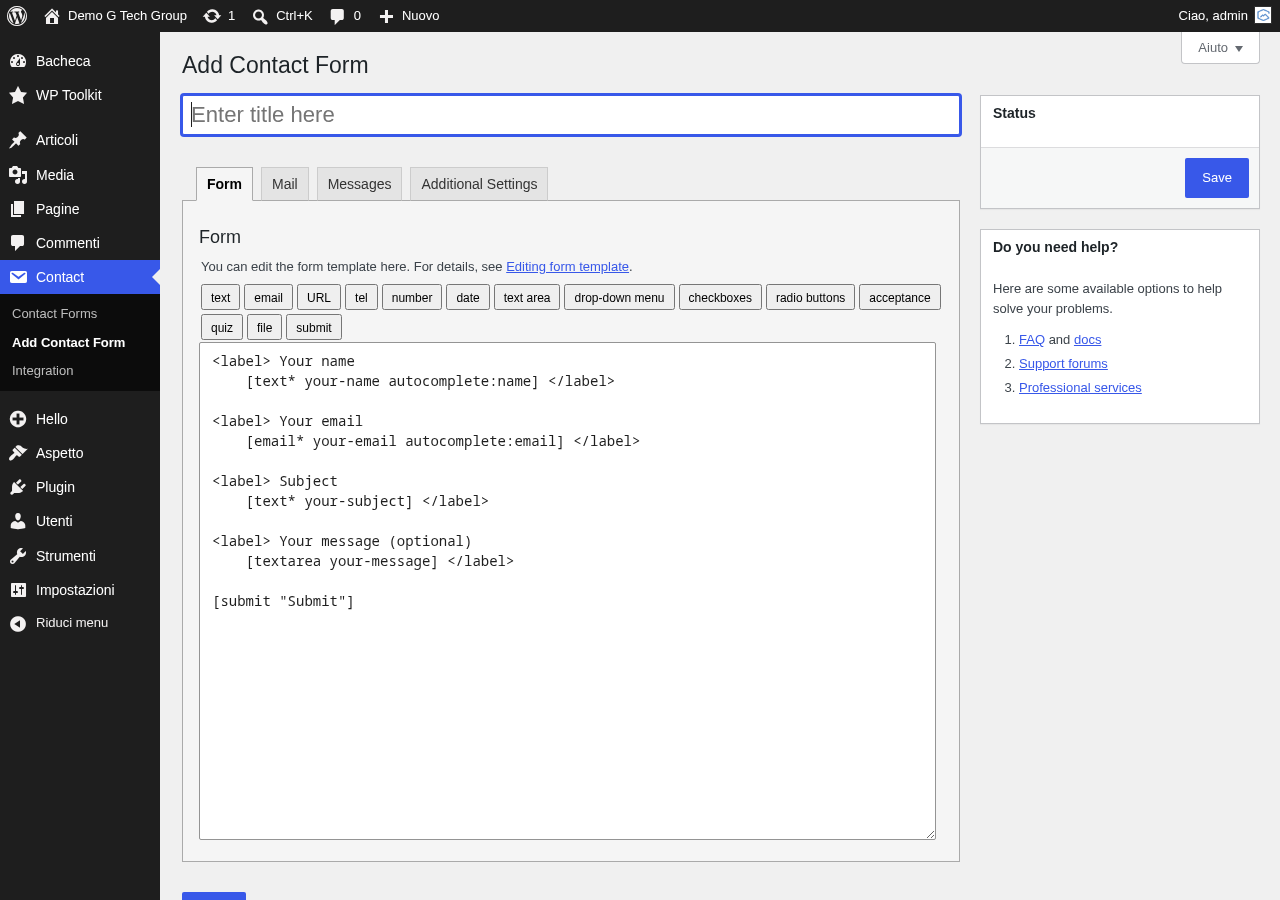Viewport: 1280px width, 900px height.
Task: Open the Additional Settings tab
Action: pyautogui.click(x=479, y=184)
